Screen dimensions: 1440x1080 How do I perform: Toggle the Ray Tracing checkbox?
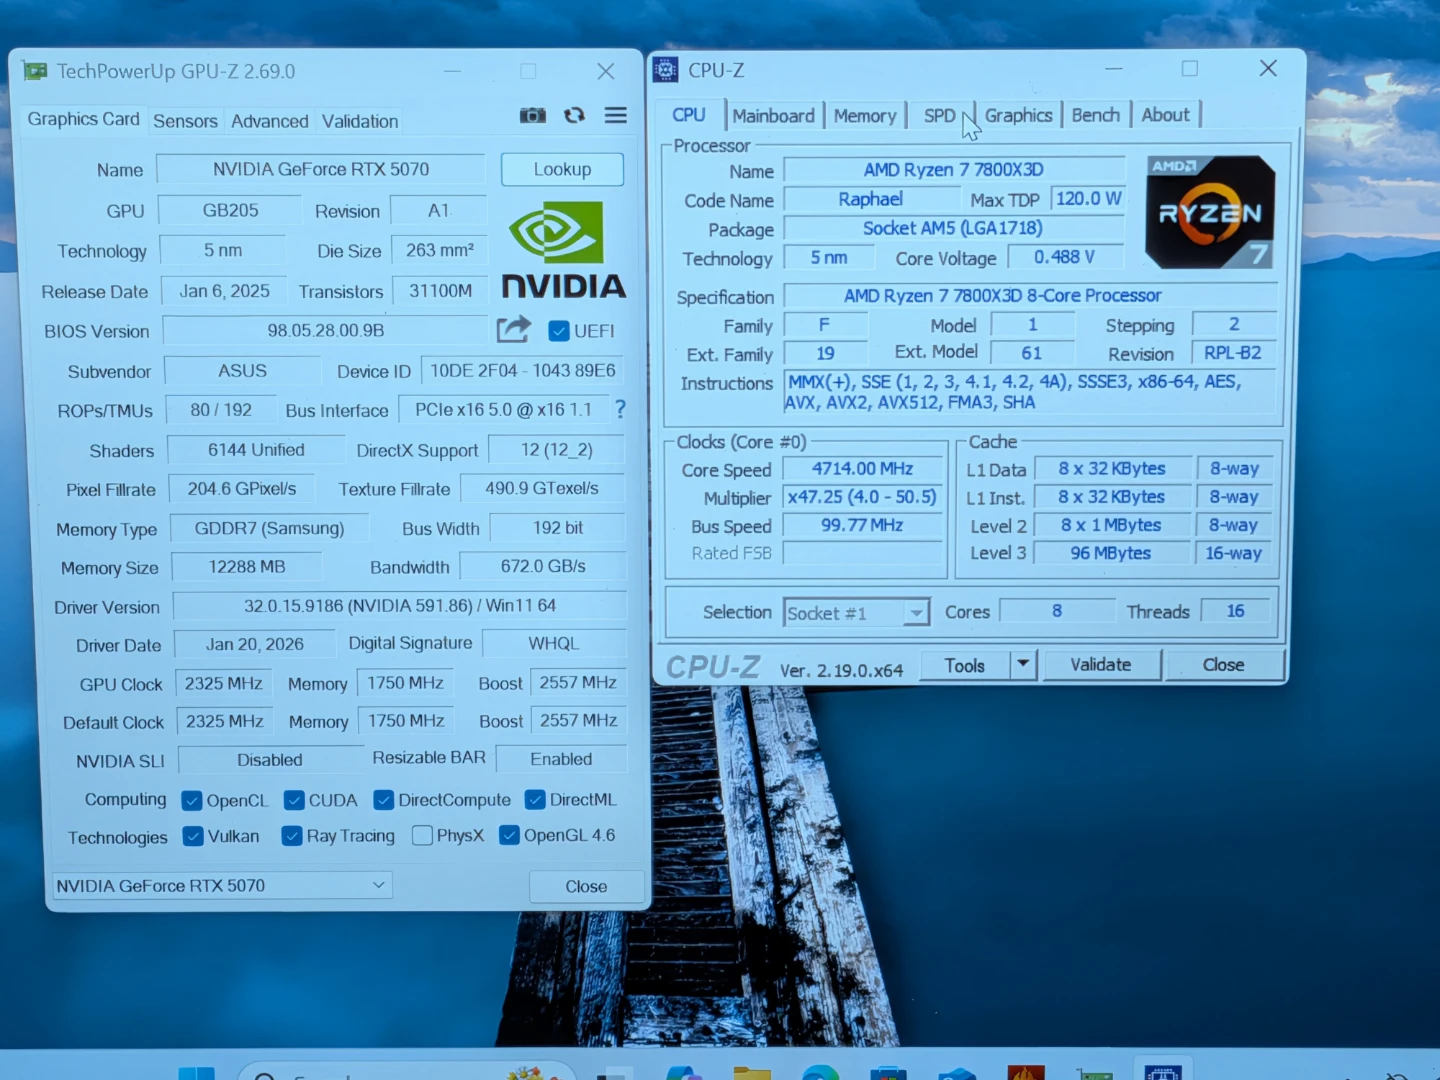[292, 835]
